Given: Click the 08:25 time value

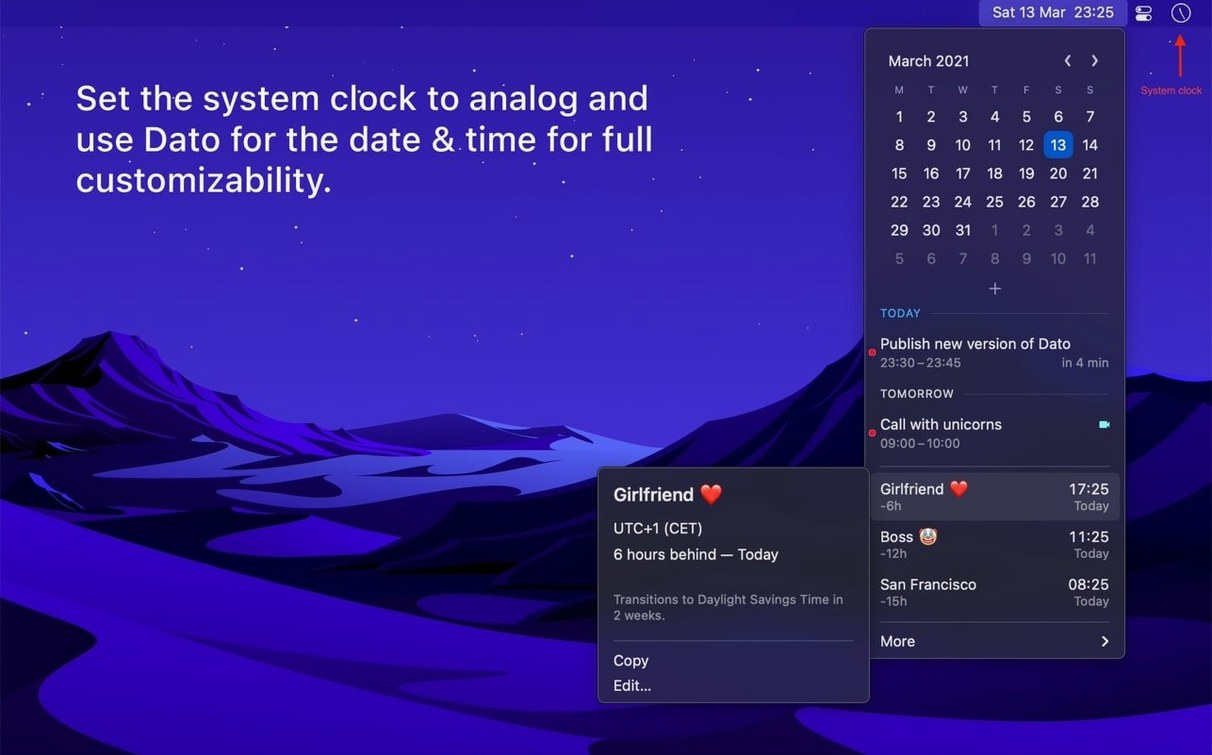Looking at the screenshot, I should pos(1089,585).
